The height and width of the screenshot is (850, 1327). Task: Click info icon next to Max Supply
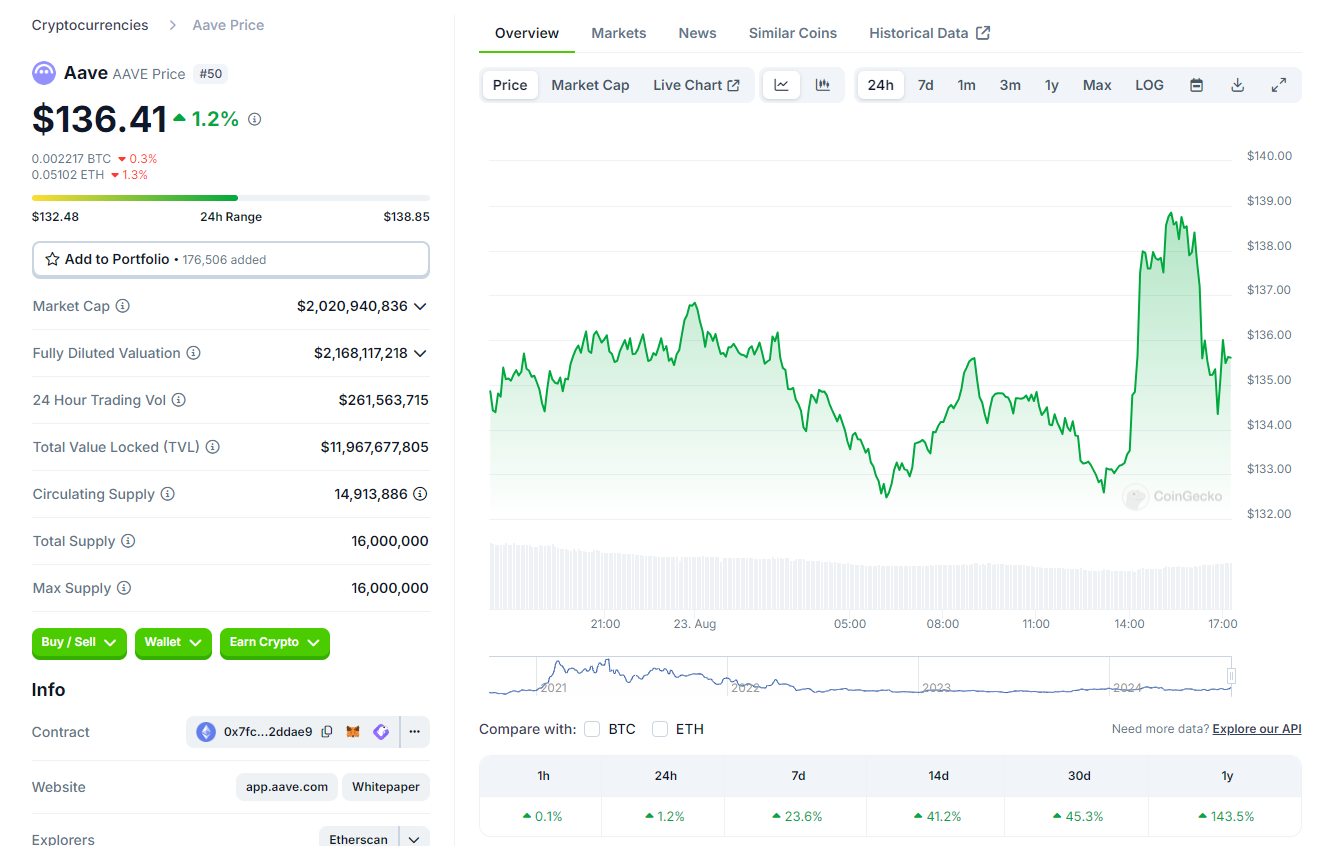123,588
